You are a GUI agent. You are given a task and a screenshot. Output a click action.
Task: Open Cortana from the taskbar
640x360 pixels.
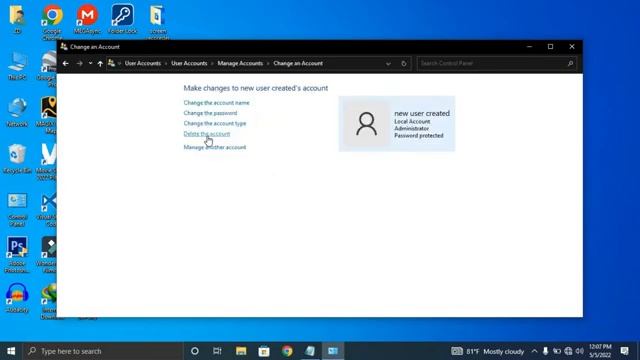coord(195,351)
